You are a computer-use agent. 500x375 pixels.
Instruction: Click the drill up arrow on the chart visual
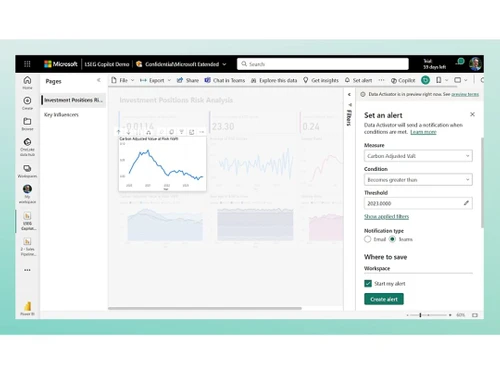(118, 132)
